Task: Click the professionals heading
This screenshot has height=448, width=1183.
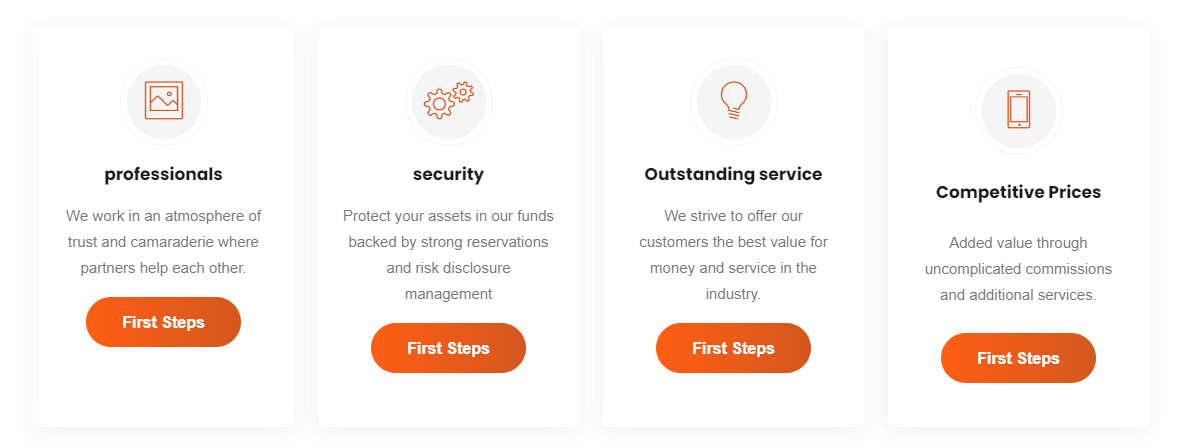Action: tap(164, 174)
